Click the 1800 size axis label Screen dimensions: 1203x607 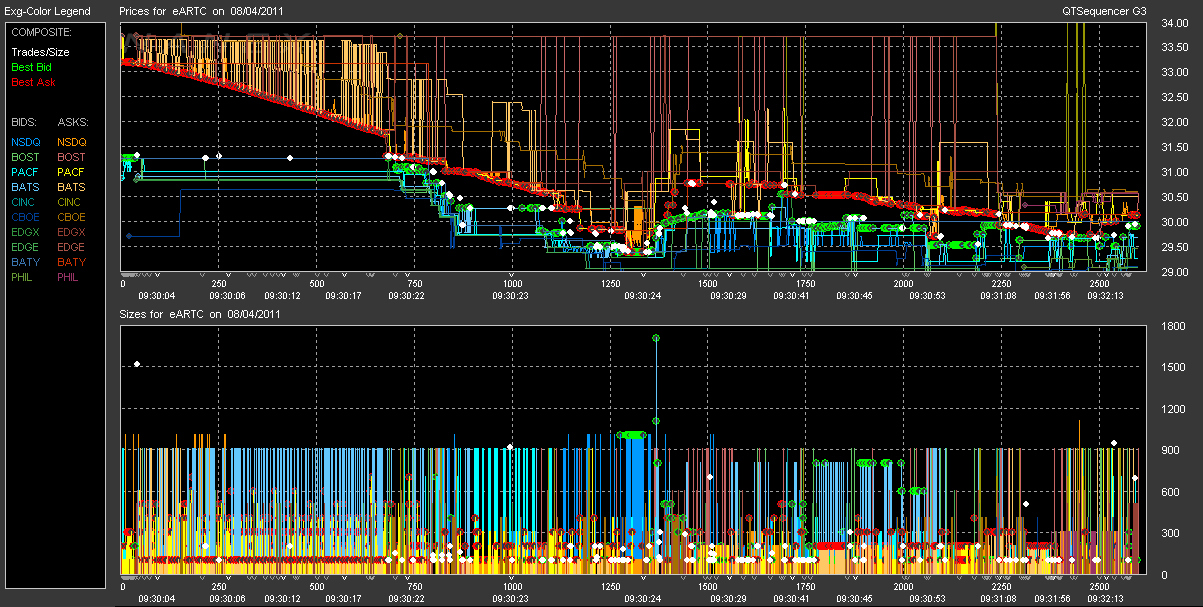1171,326
